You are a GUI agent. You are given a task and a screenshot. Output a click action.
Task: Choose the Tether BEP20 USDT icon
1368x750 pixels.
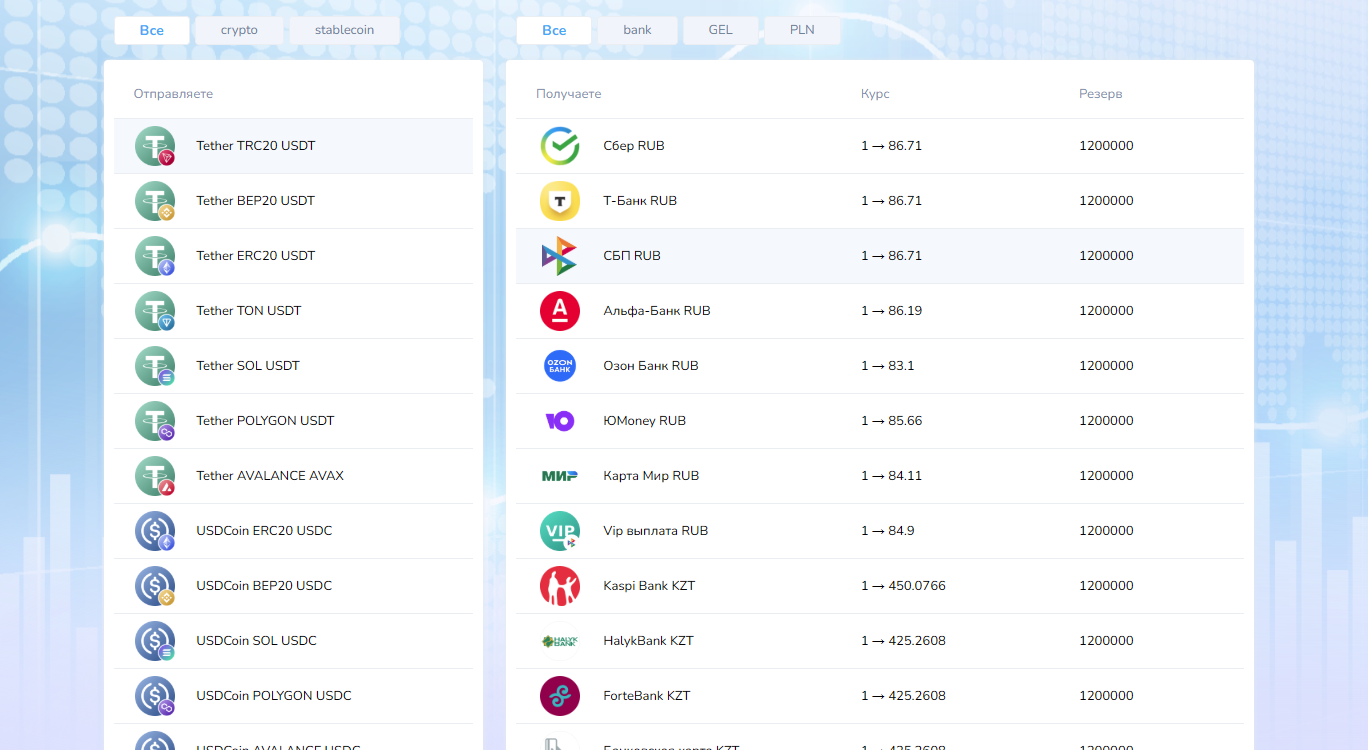155,201
